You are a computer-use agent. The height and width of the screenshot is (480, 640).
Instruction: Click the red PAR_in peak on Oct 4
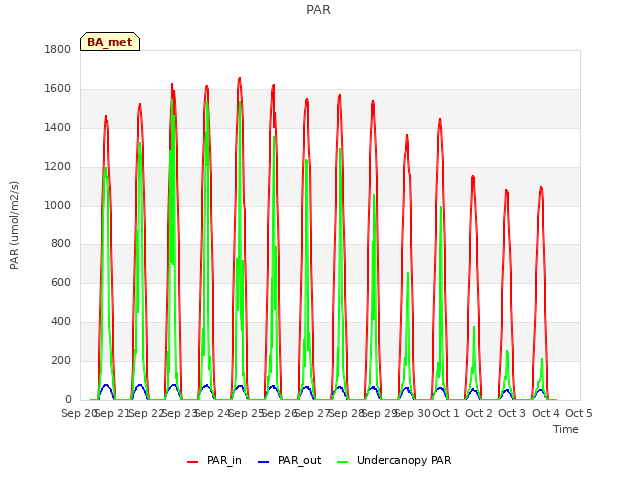541,188
